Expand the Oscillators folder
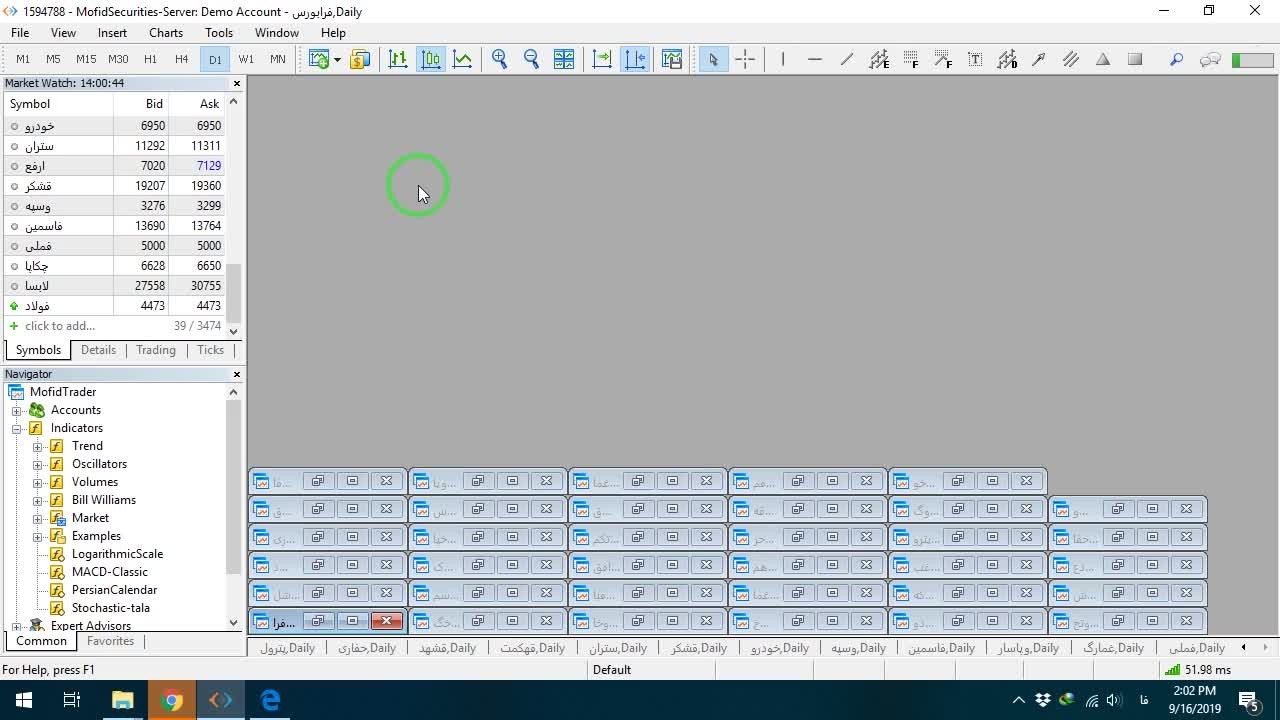Image resolution: width=1280 pixels, height=720 pixels. 38,464
